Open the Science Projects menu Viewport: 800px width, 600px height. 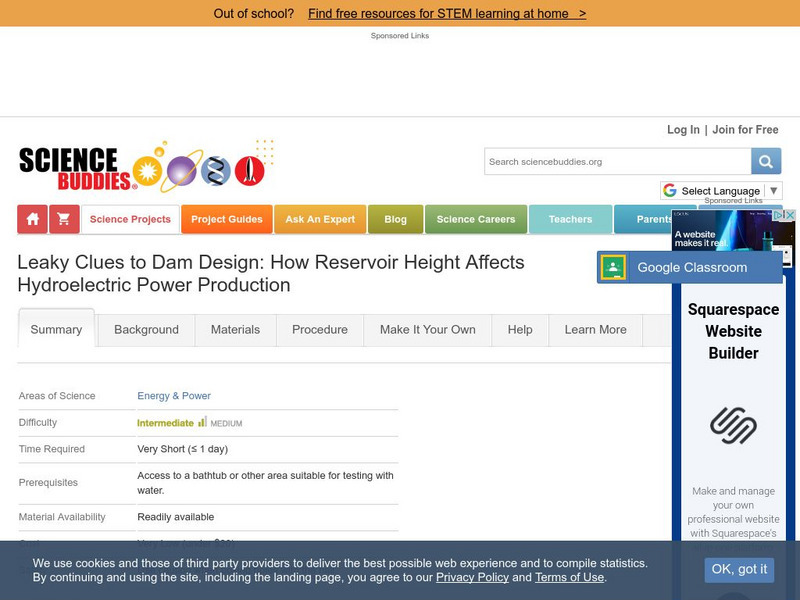point(130,219)
